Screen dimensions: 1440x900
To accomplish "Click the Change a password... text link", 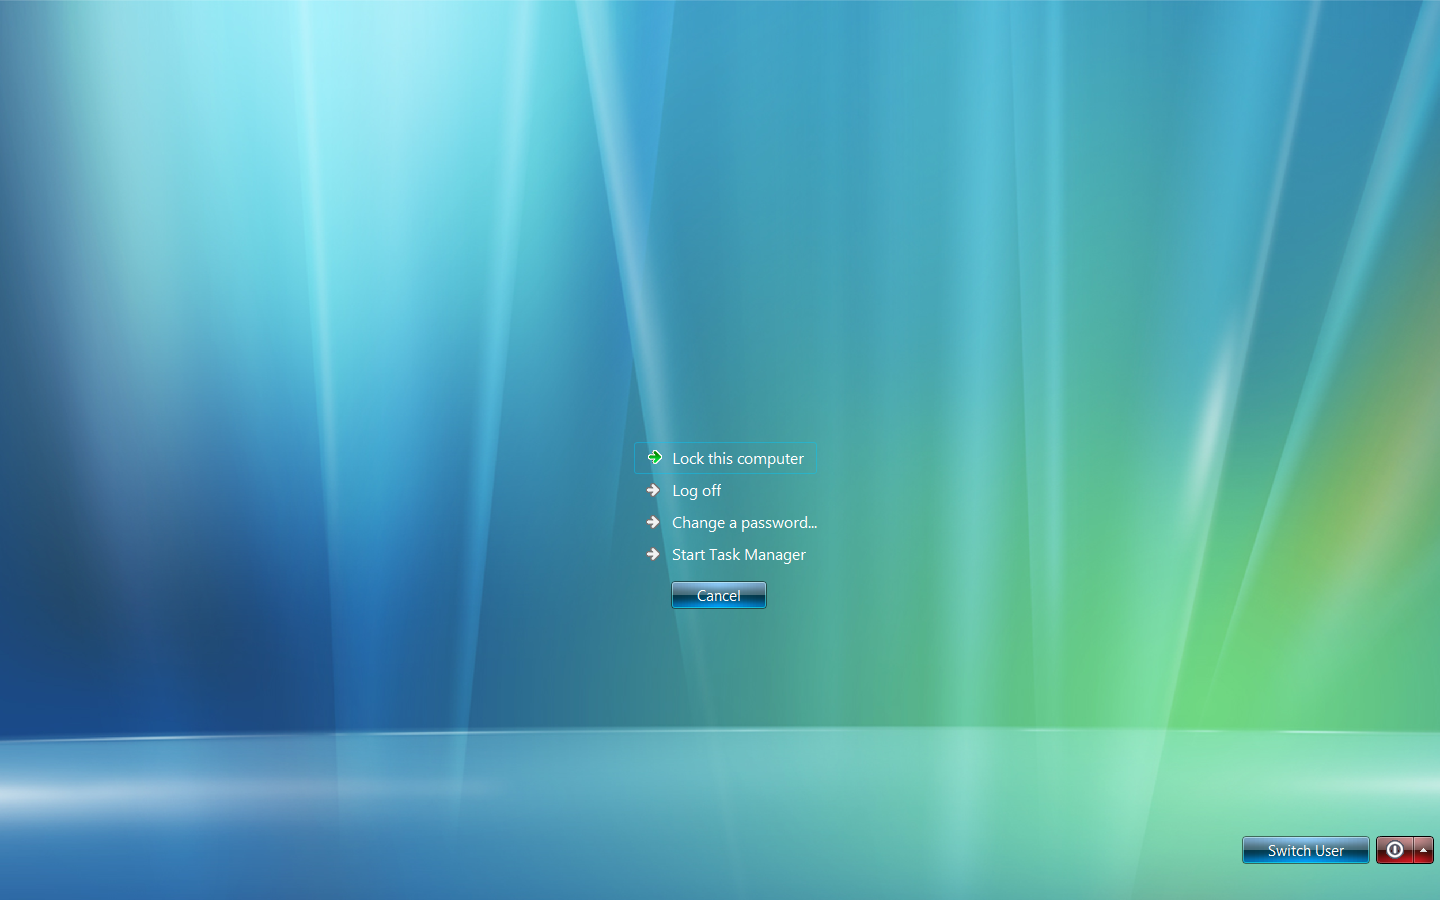I will tap(744, 522).
